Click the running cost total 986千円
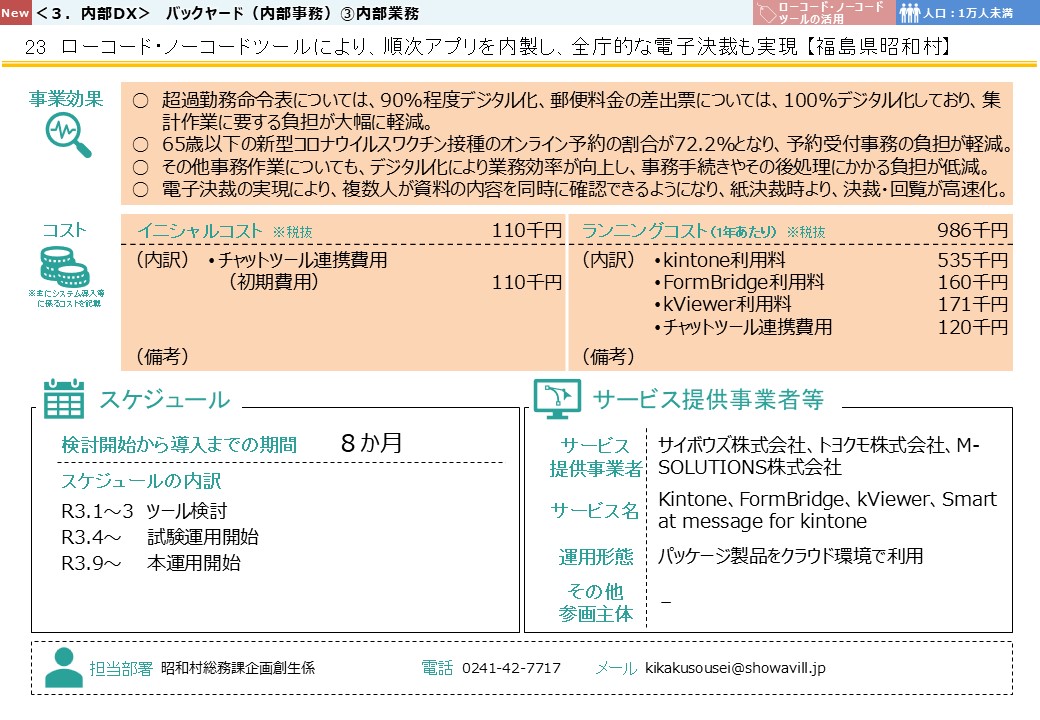Viewport: 1040px width, 720px height. 972,230
